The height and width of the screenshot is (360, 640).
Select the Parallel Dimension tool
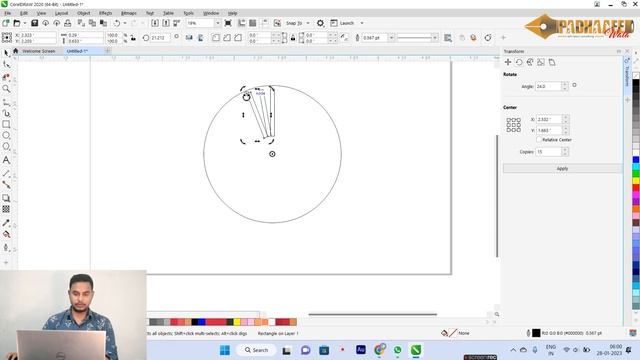pos(6,173)
